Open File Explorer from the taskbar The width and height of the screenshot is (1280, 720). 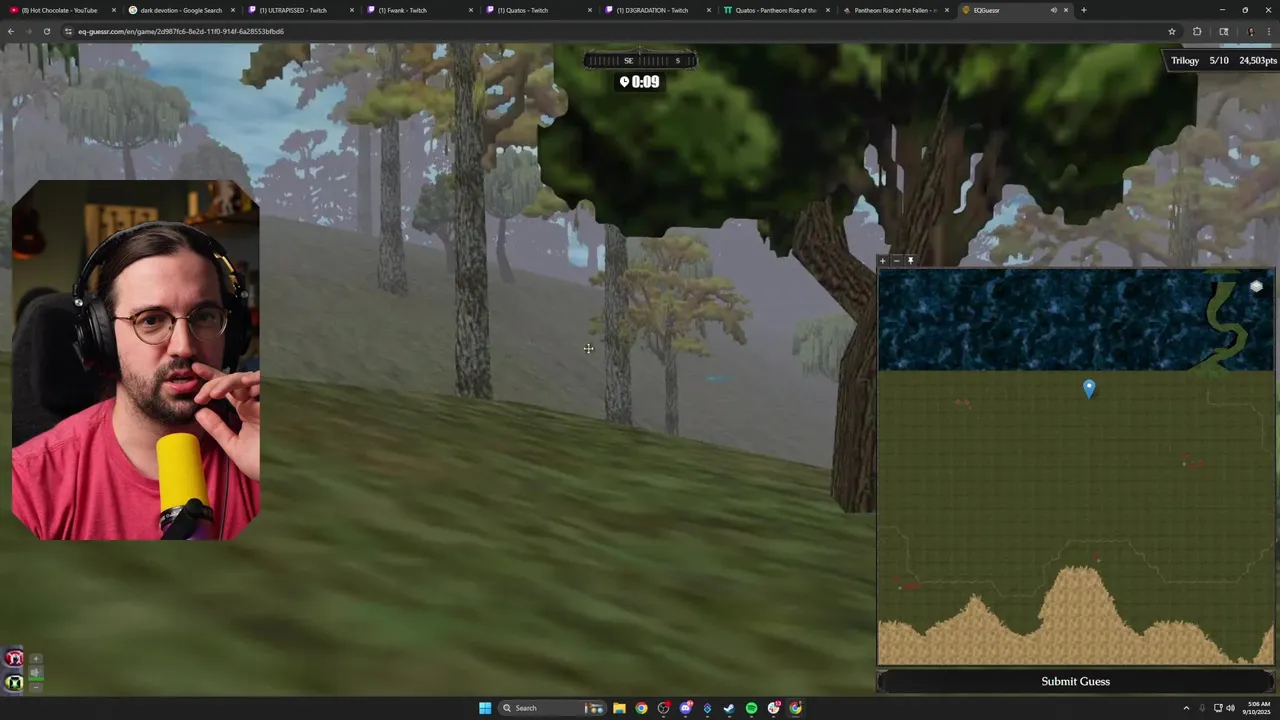pos(619,708)
